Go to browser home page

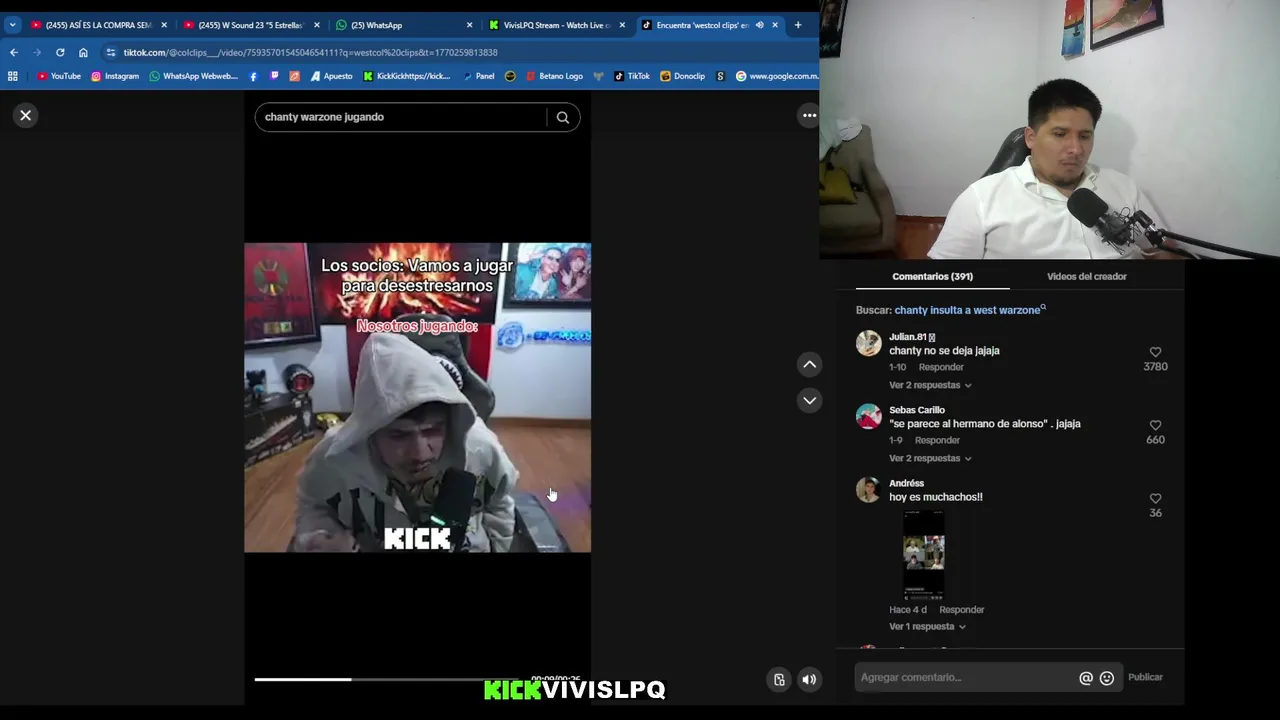pos(83,52)
